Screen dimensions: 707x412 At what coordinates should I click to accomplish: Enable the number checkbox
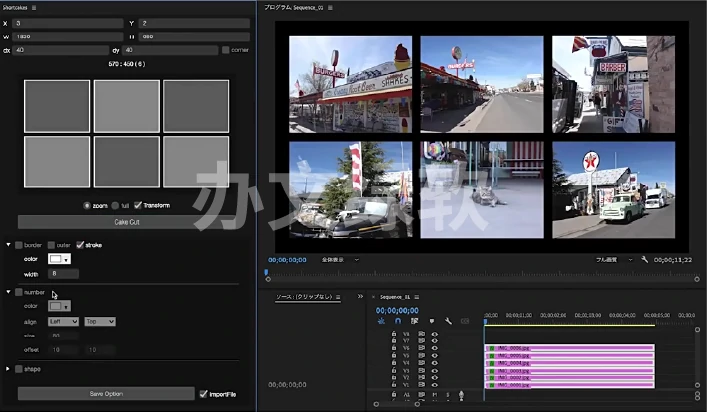coord(19,292)
